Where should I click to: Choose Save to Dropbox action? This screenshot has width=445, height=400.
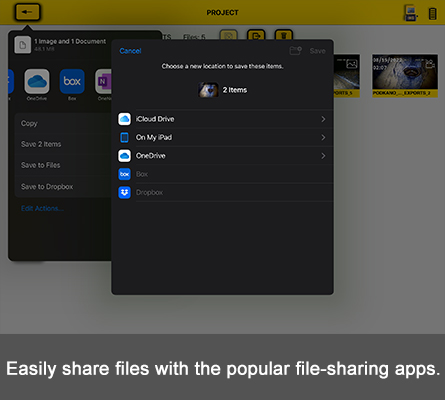(x=63, y=187)
